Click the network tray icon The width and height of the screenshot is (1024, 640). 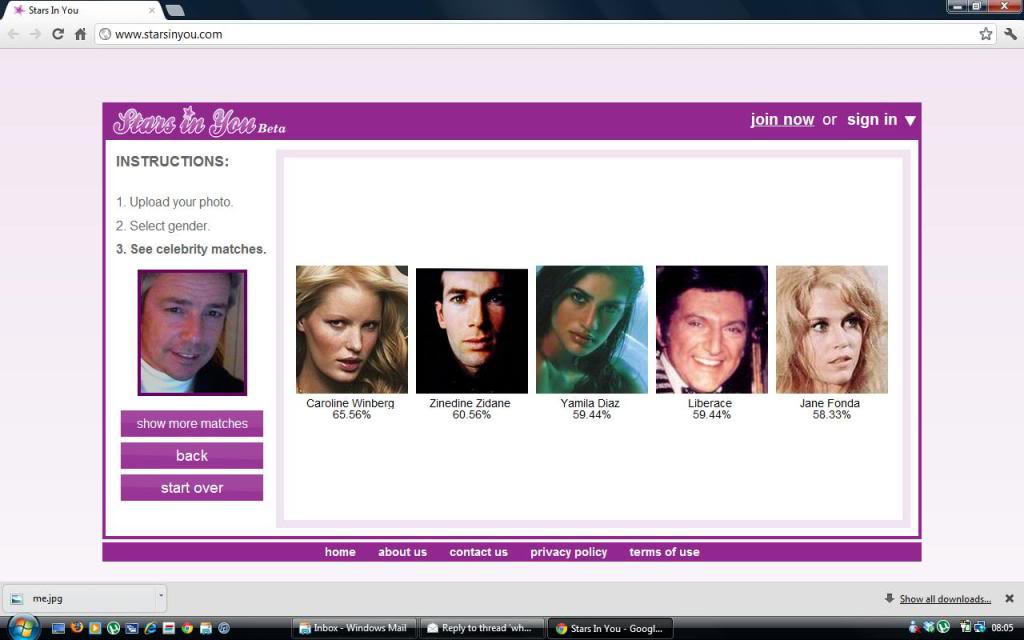980,627
